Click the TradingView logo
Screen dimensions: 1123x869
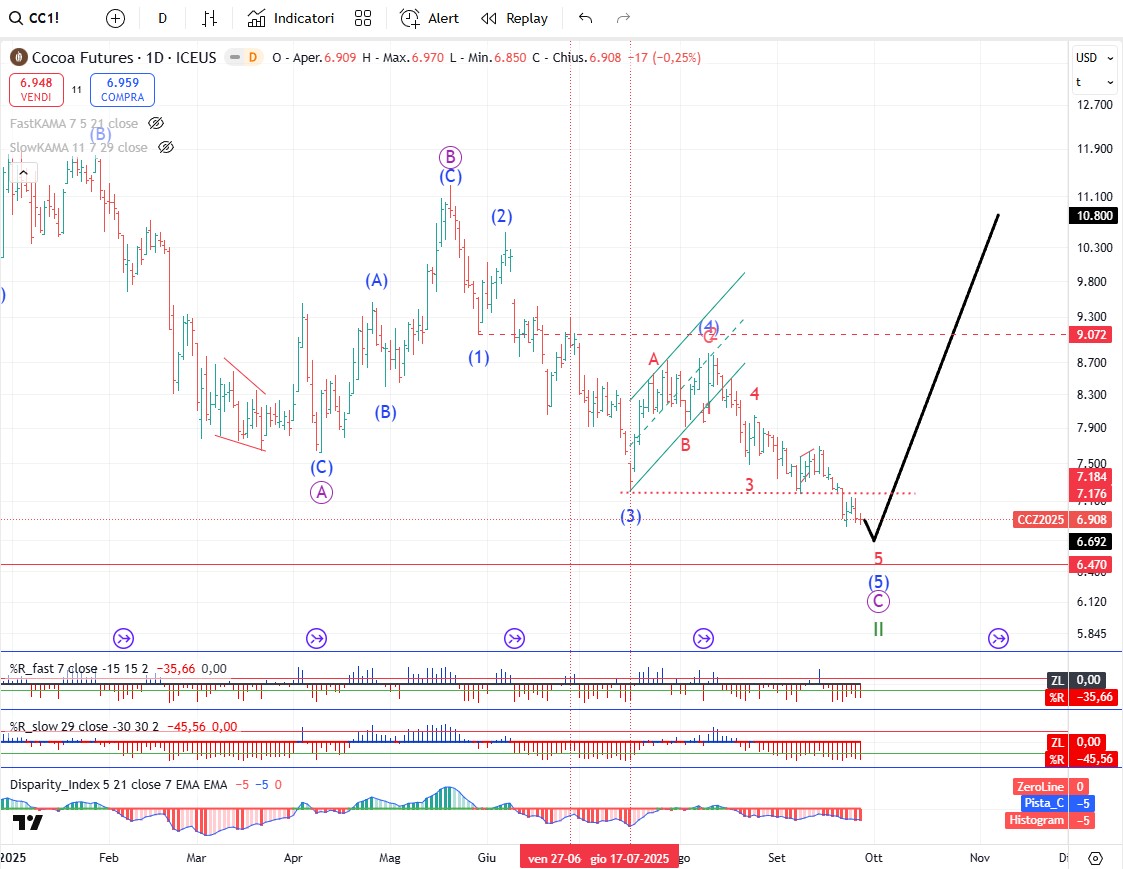click(x=28, y=822)
